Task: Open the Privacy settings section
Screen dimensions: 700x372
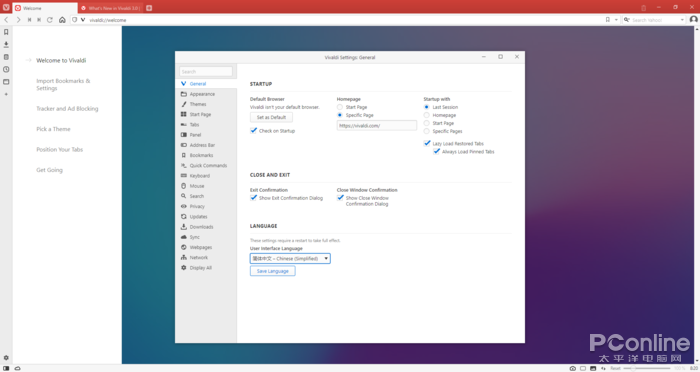Action: point(197,206)
